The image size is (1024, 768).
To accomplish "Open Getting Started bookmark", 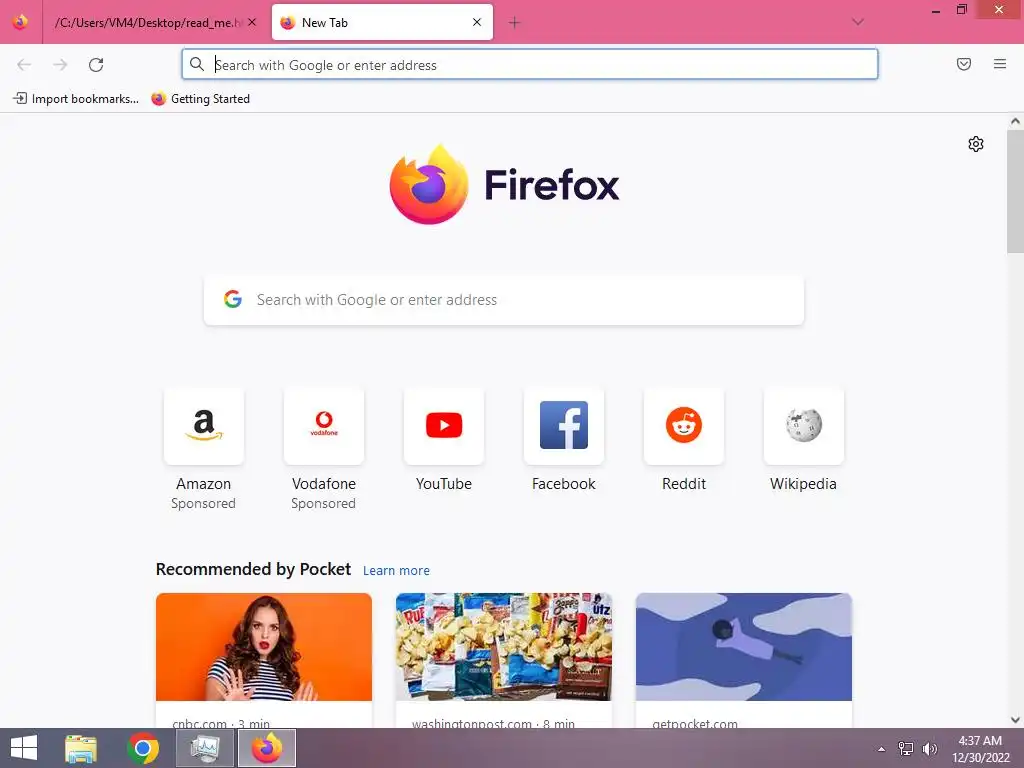I will (x=200, y=99).
